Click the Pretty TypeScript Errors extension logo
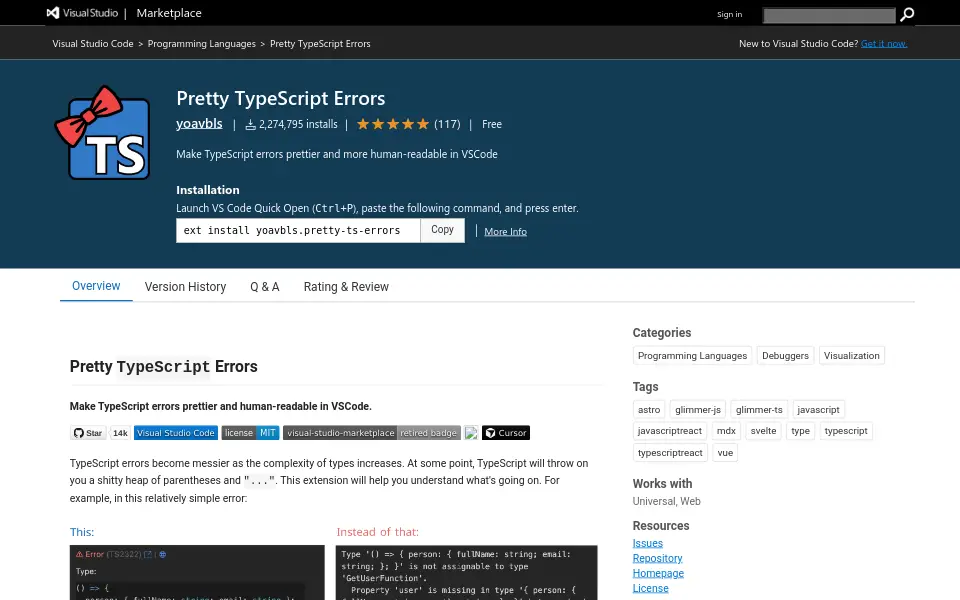The width and height of the screenshot is (960, 600). pos(102,133)
